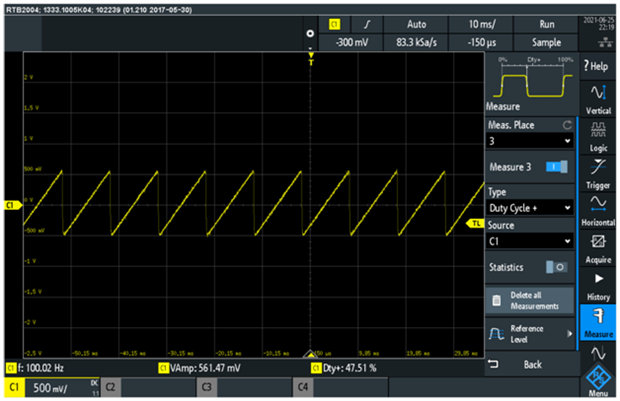This screenshot has width=620, height=401.
Task: Click the VAmp: 561.47 mV measurement
Action: [x=200, y=368]
